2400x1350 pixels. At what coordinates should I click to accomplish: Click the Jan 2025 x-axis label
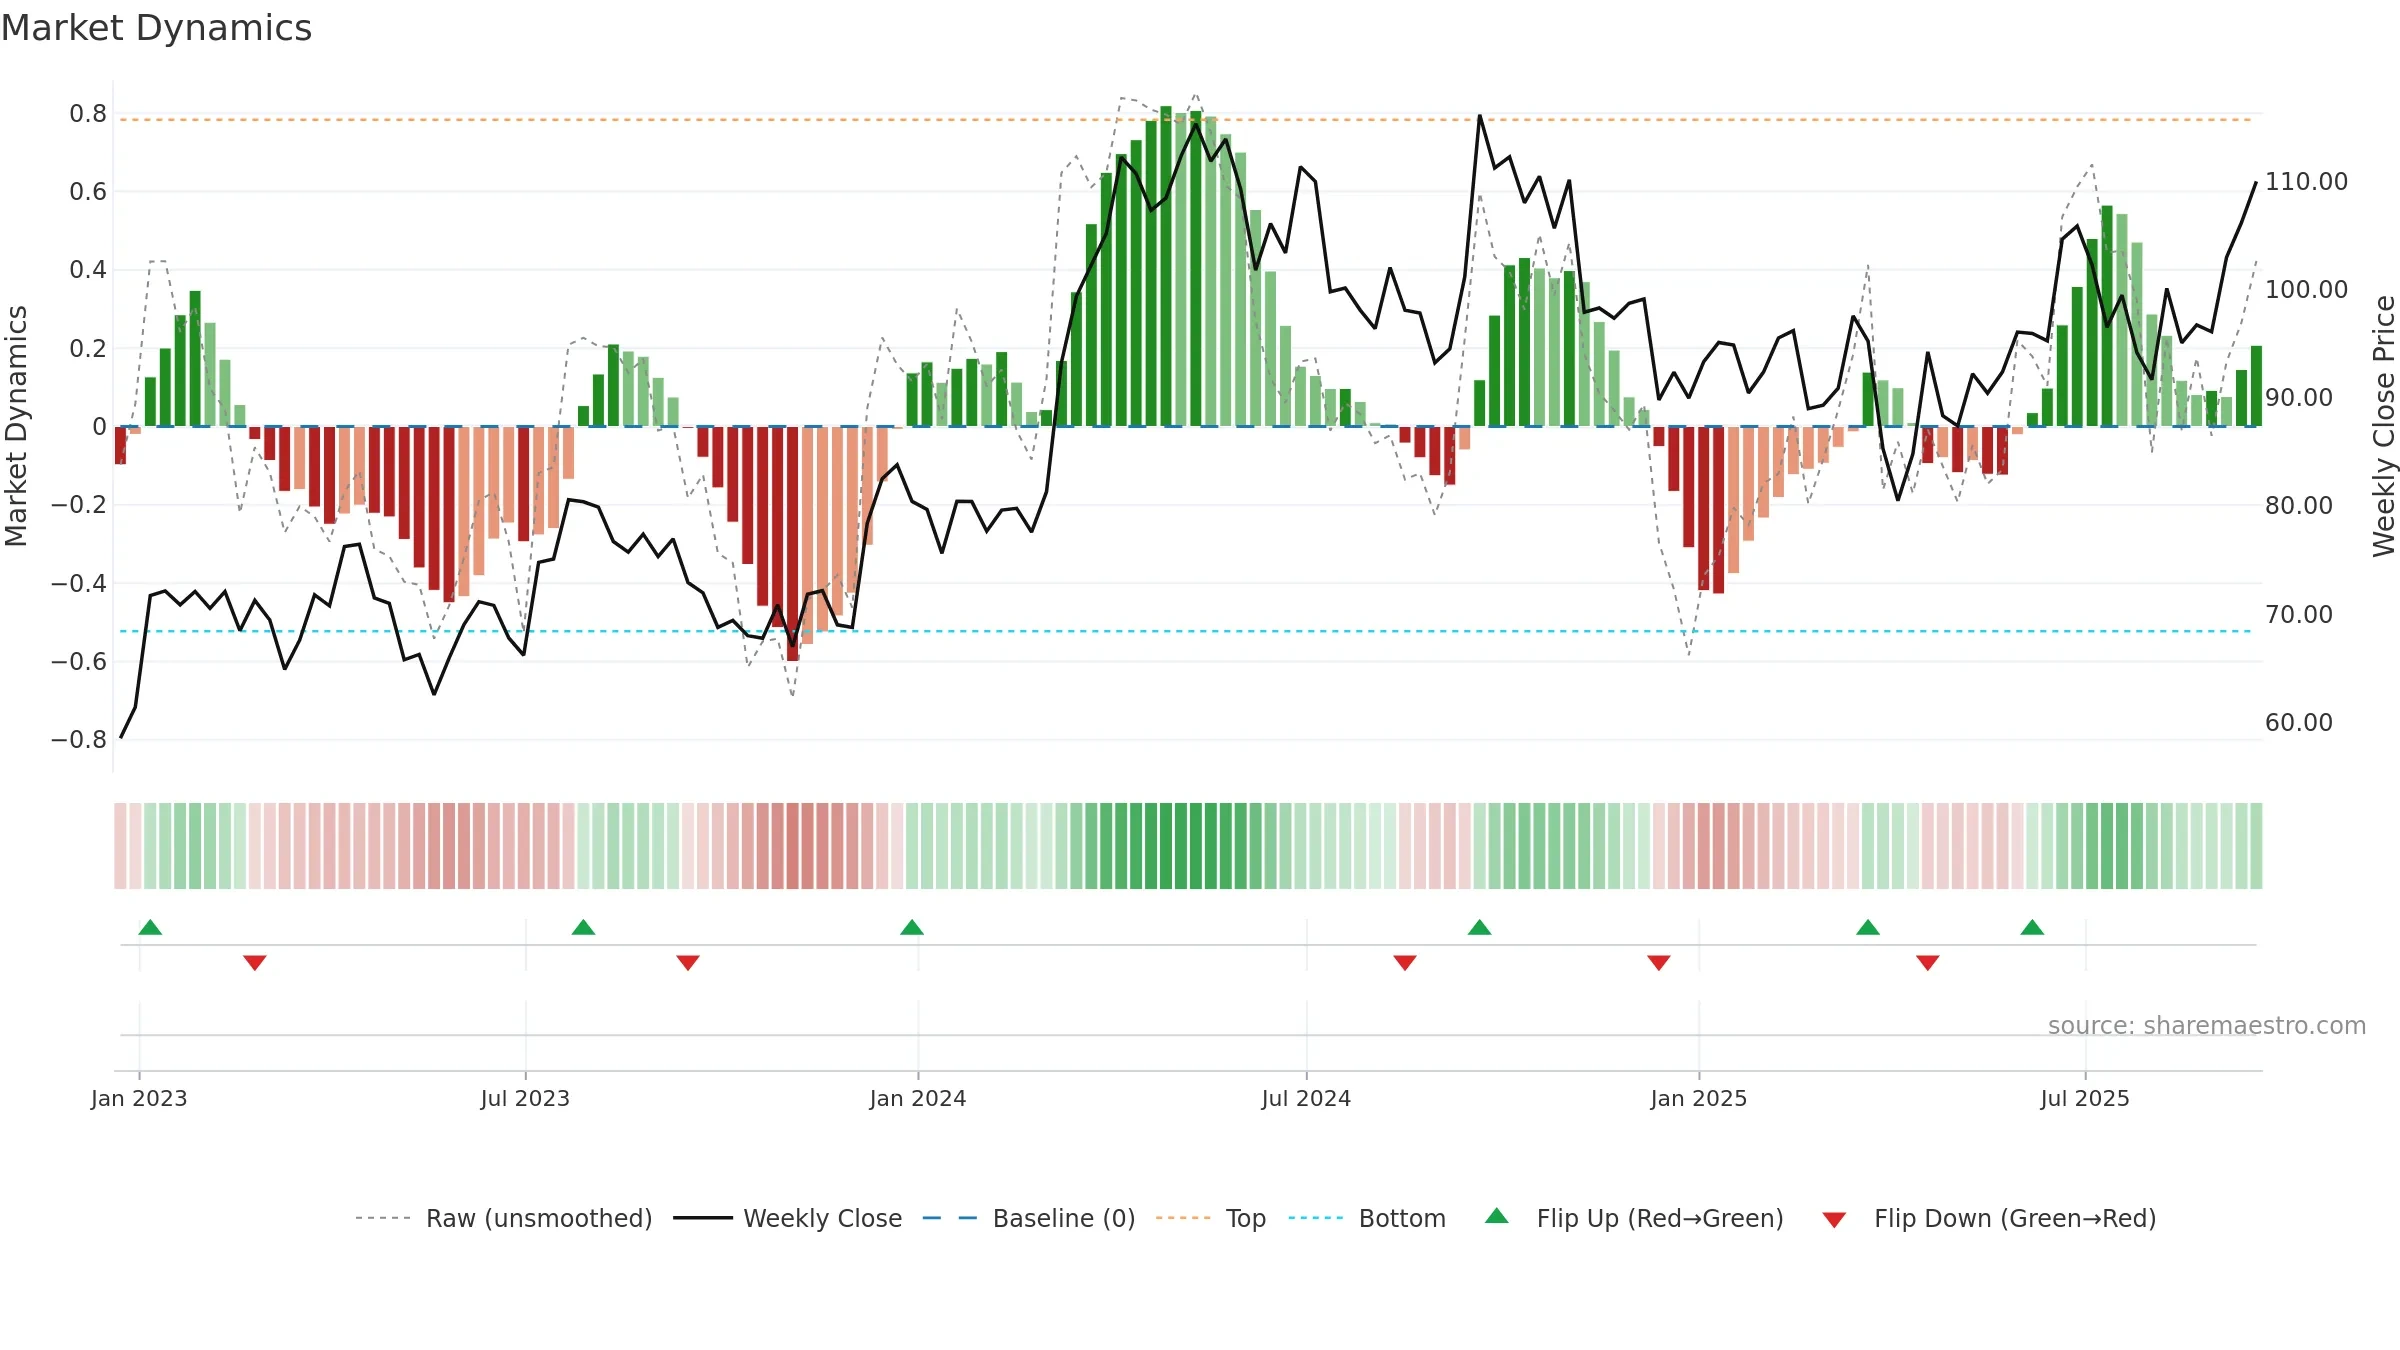tap(1699, 1098)
